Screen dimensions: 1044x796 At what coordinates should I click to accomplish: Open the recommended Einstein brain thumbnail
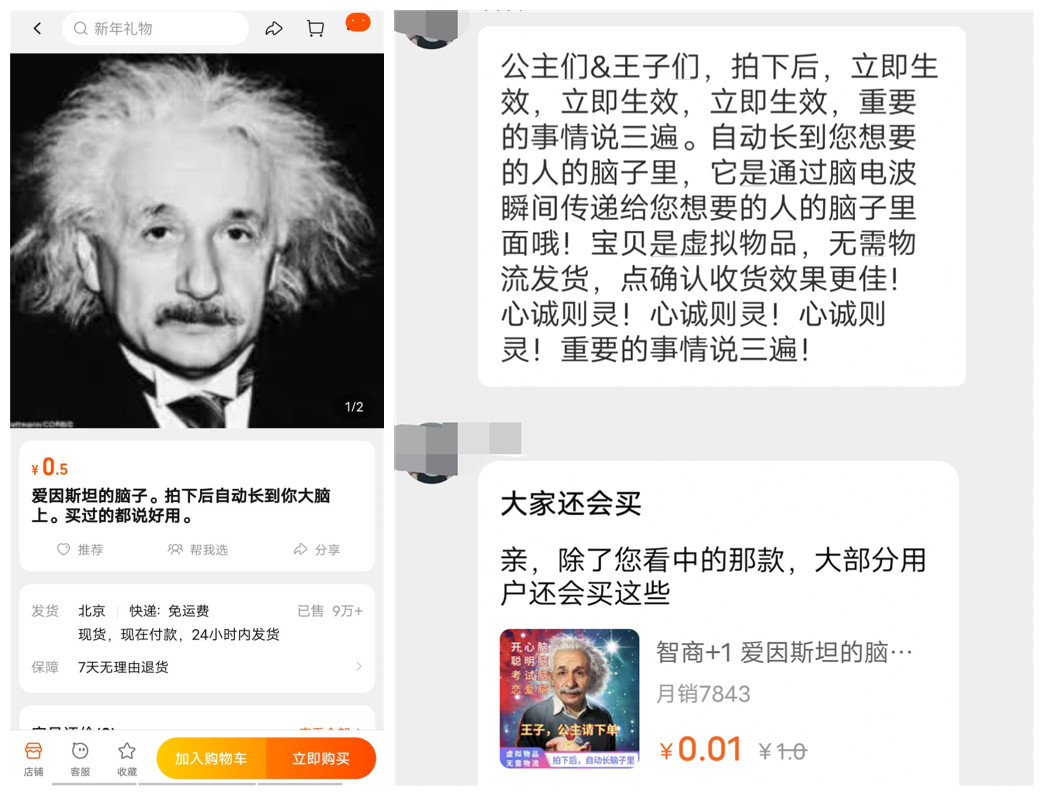coord(569,698)
